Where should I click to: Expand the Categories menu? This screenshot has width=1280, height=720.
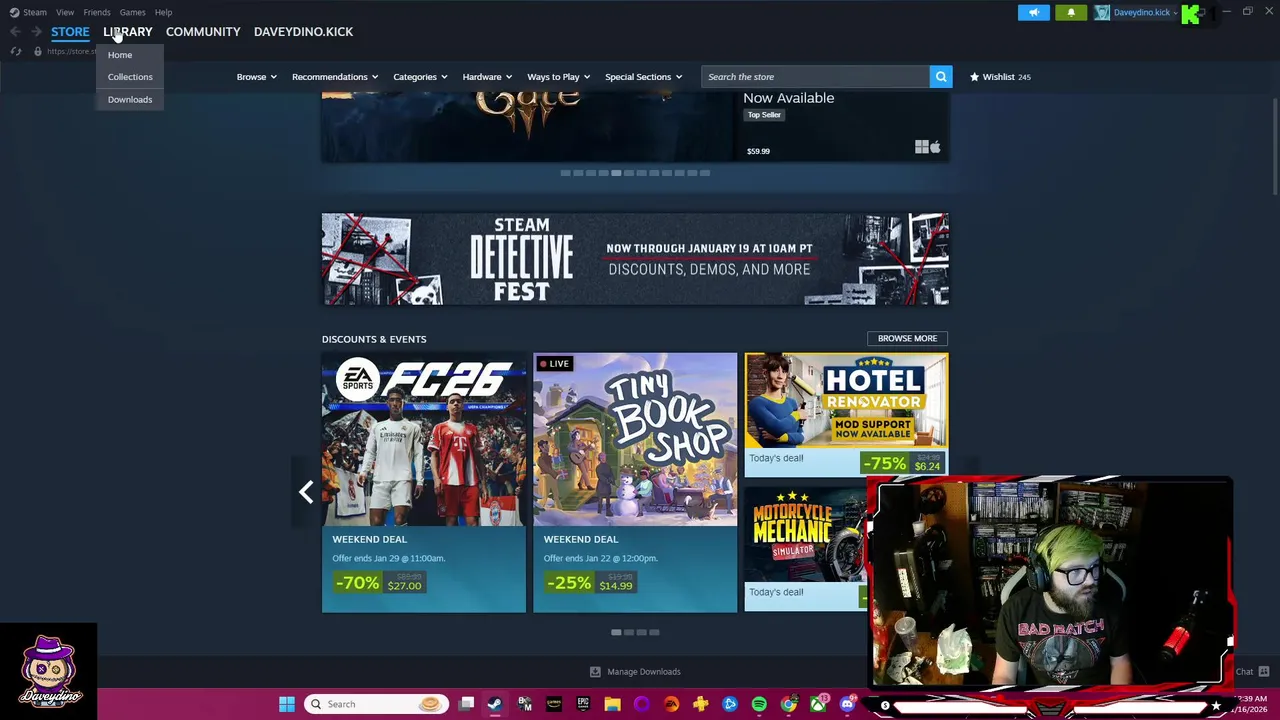(x=420, y=77)
